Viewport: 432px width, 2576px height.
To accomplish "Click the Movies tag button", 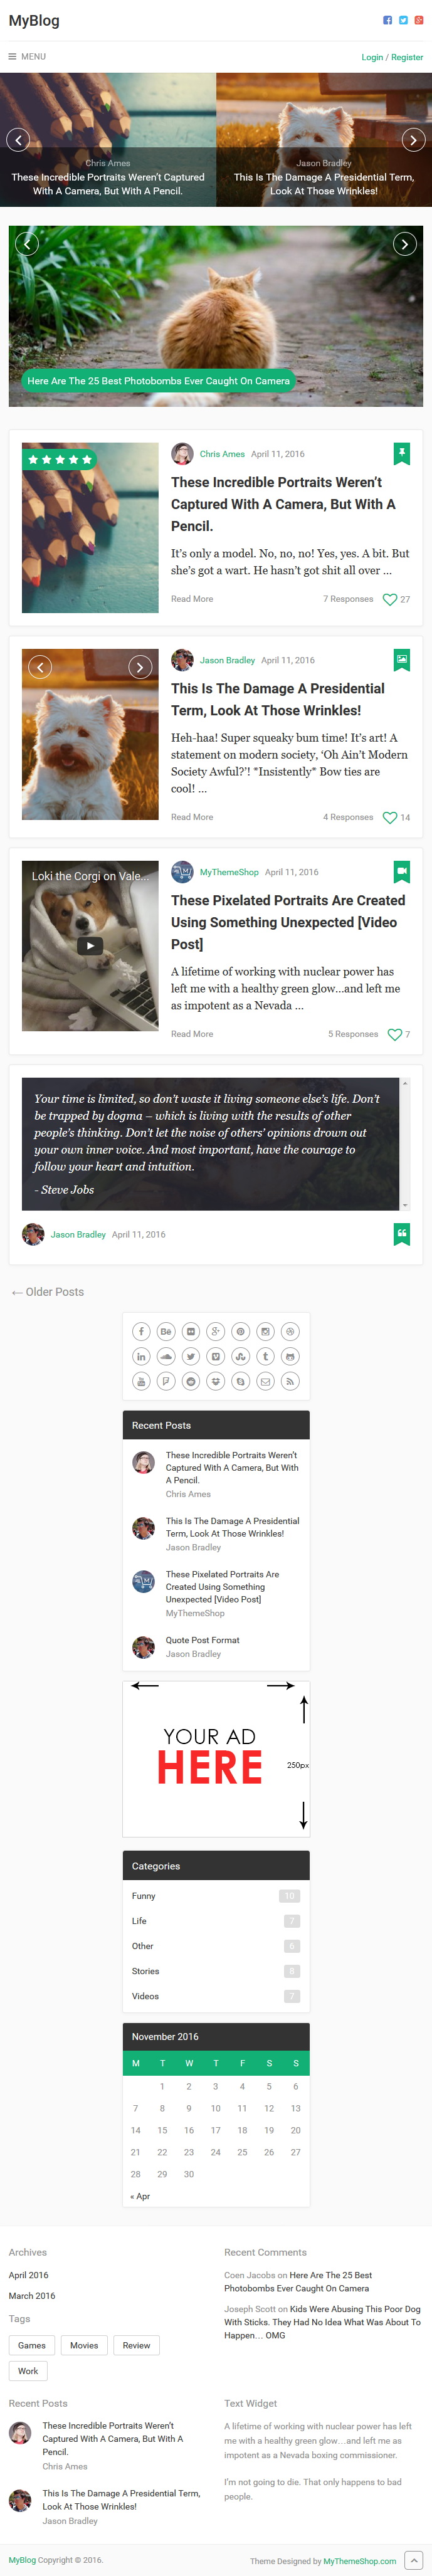I will pyautogui.click(x=84, y=2345).
